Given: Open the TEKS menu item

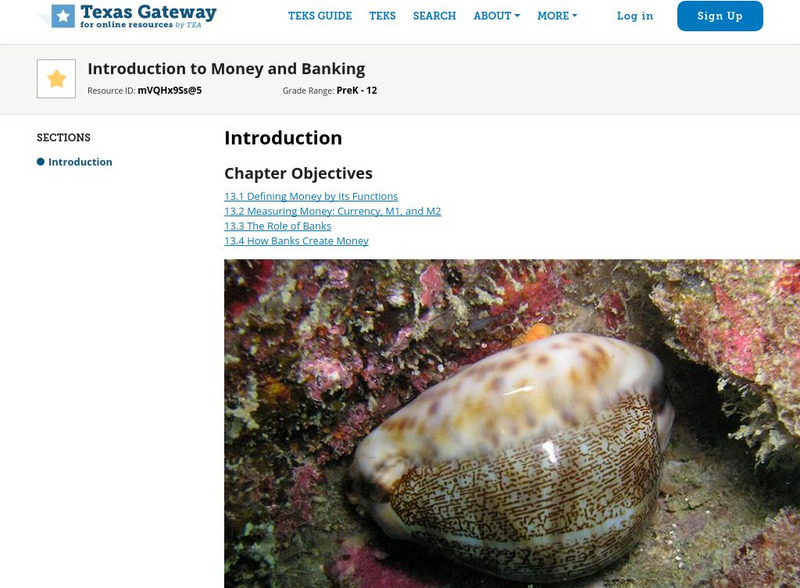Looking at the screenshot, I should click(382, 16).
